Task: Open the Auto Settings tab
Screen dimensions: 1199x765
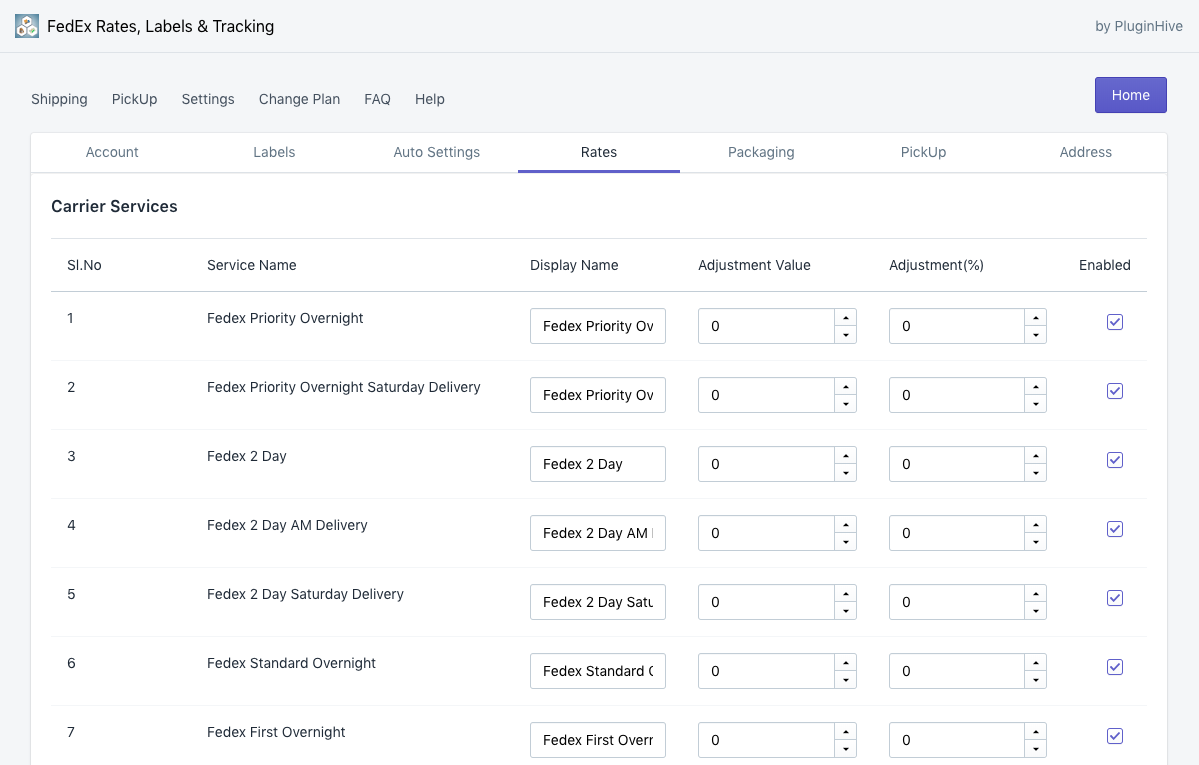Action: click(x=437, y=152)
